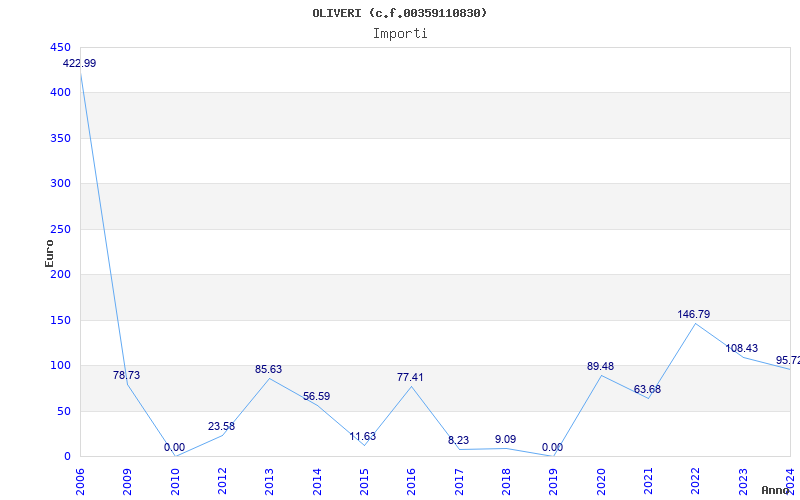800x500 pixels.
Task: Click the 2021 x-axis year
Action: [x=648, y=481]
